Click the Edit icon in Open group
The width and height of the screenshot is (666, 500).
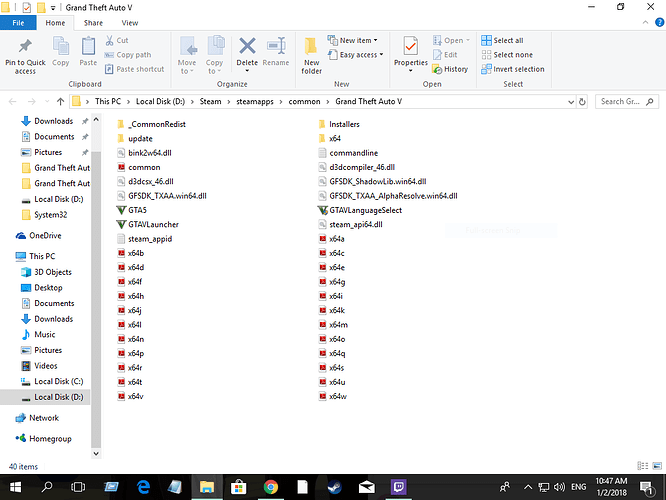point(437,55)
